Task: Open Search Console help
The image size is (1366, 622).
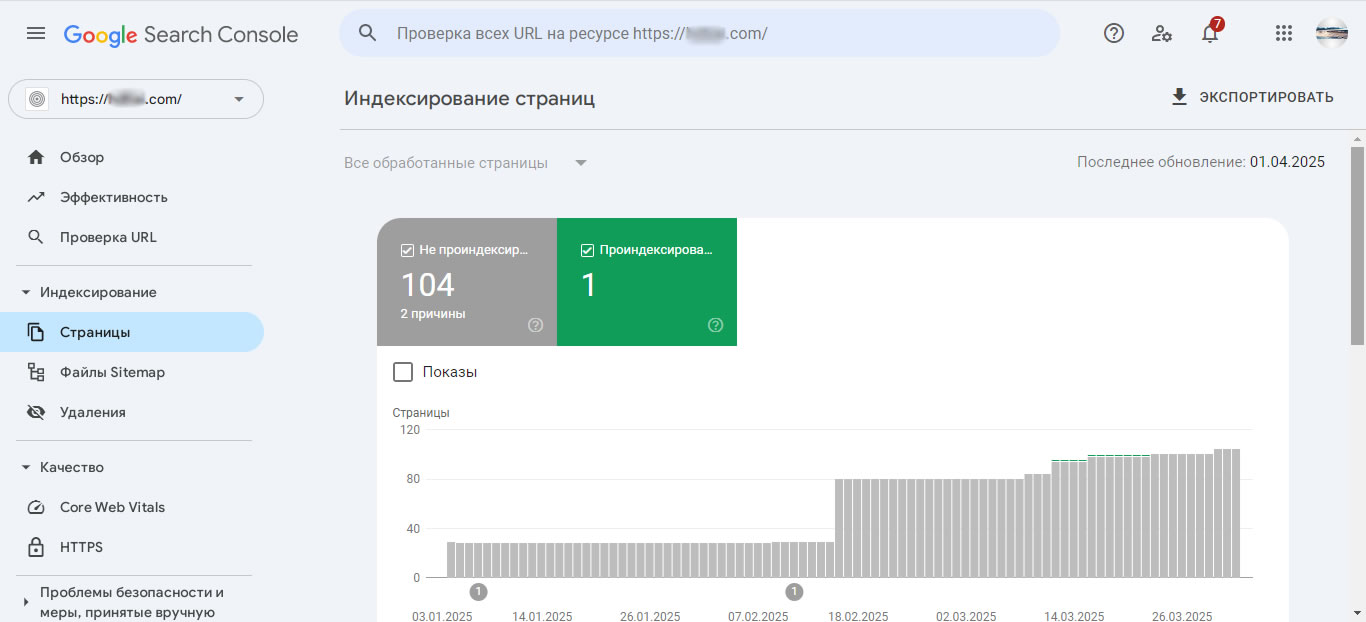Action: click(1113, 32)
